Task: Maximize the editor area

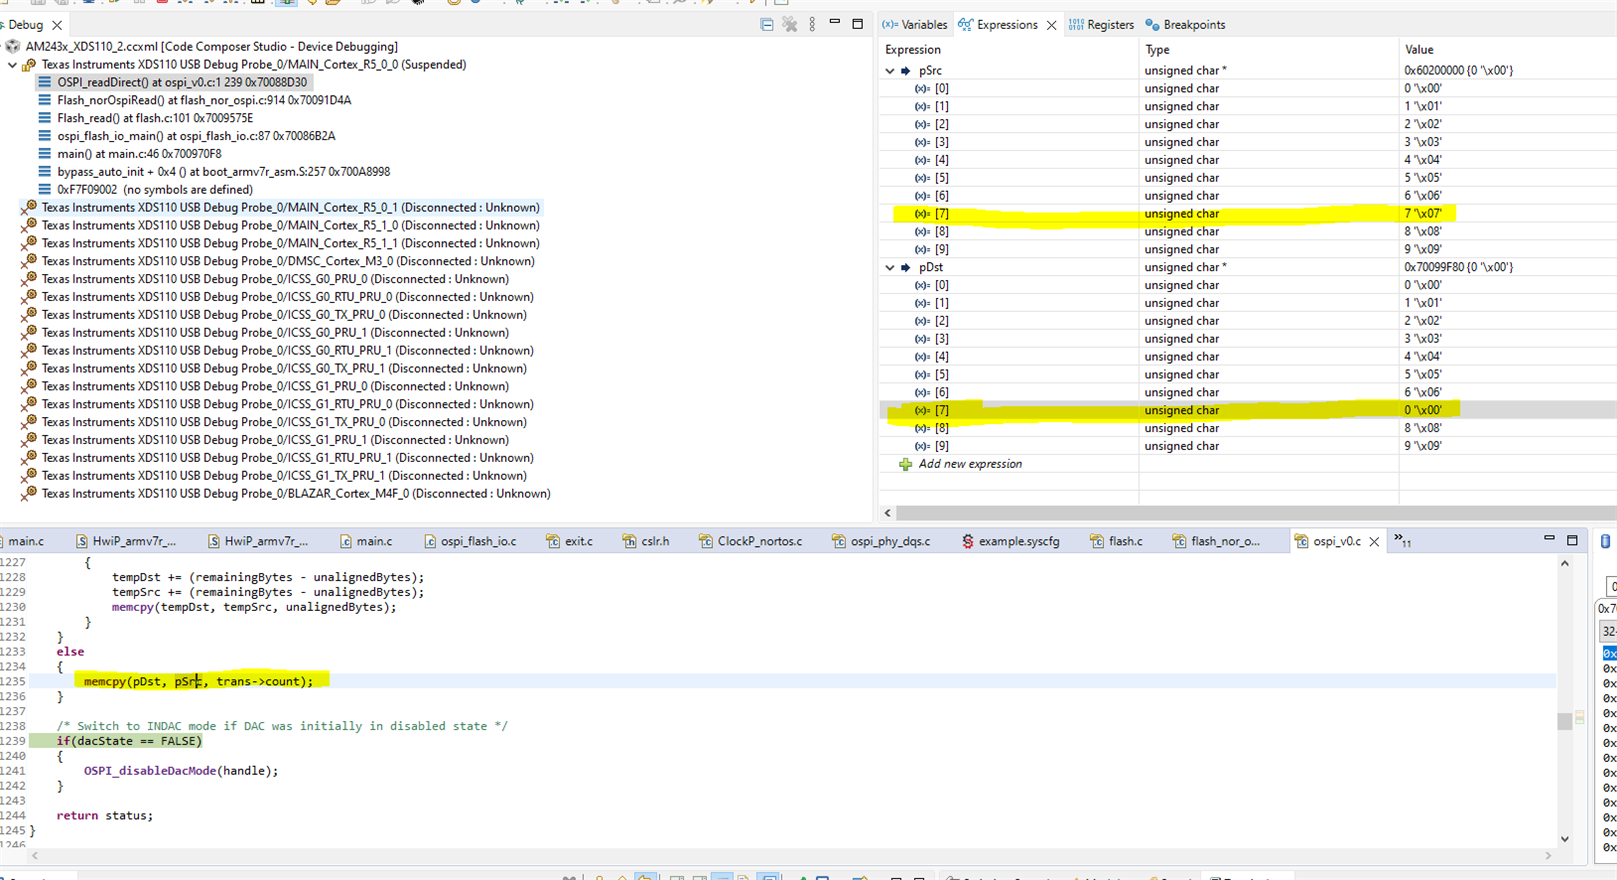Action: [x=1572, y=540]
